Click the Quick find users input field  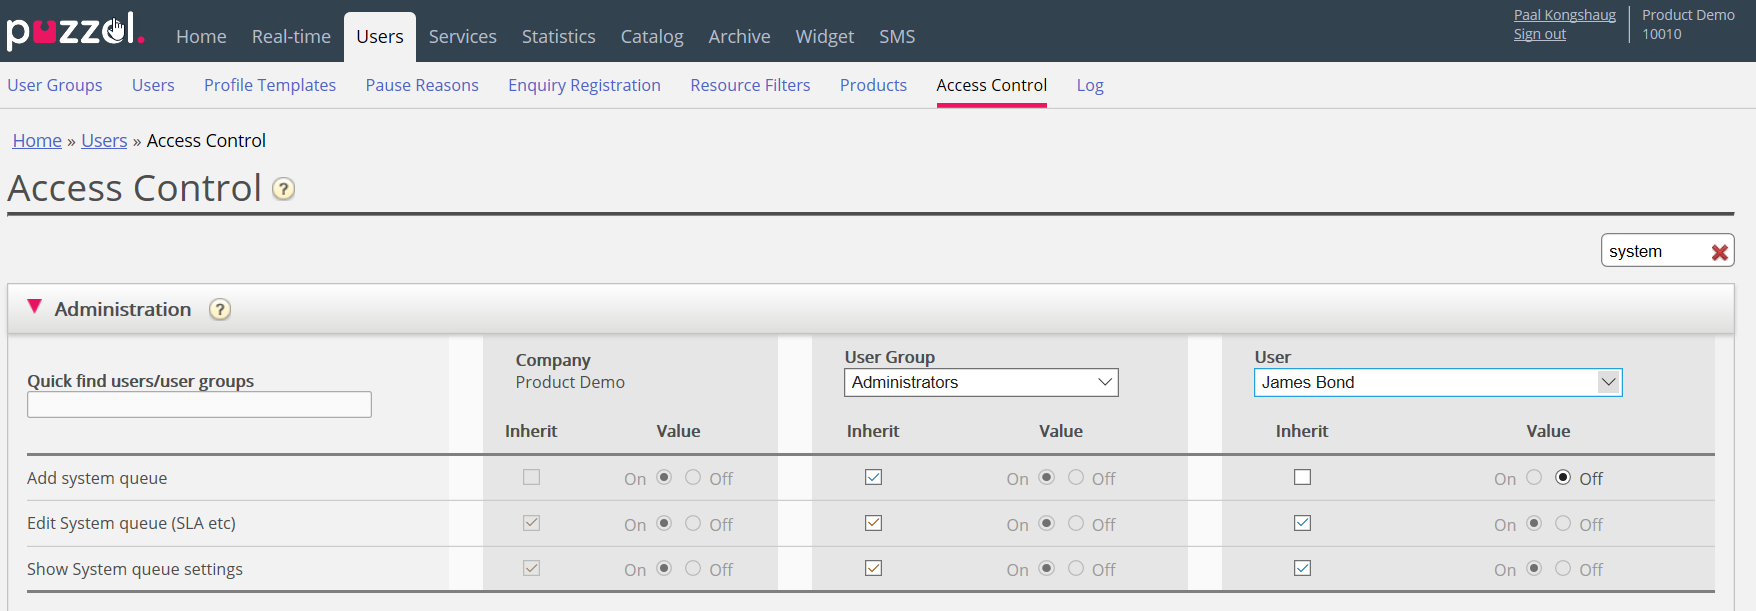point(199,405)
